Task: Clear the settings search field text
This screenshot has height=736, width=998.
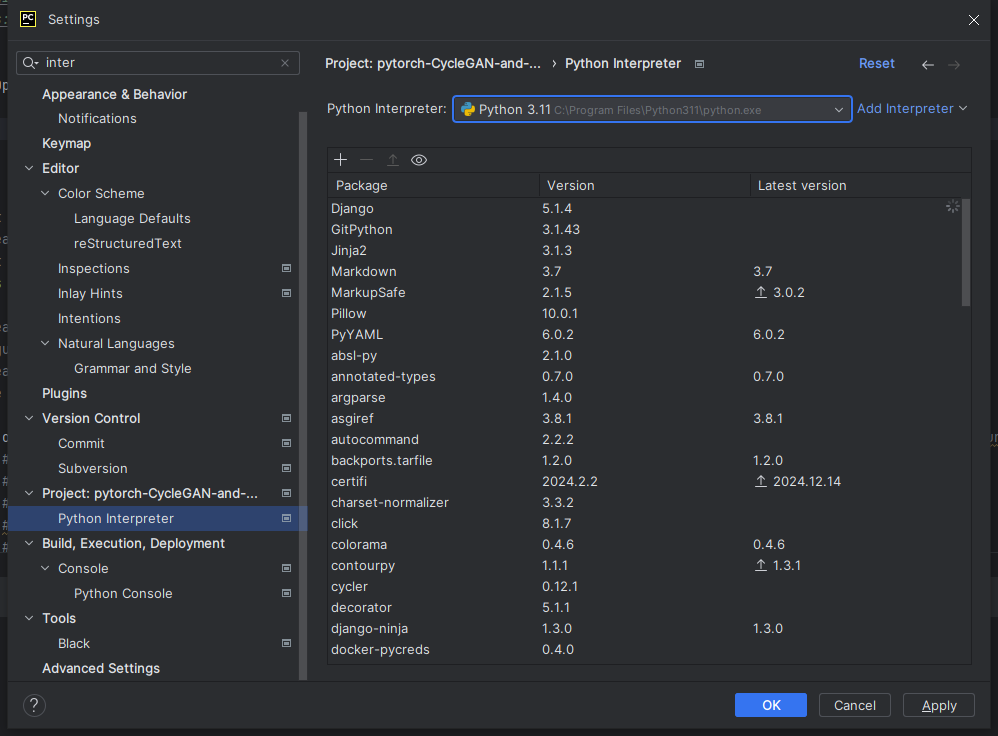Action: point(285,63)
